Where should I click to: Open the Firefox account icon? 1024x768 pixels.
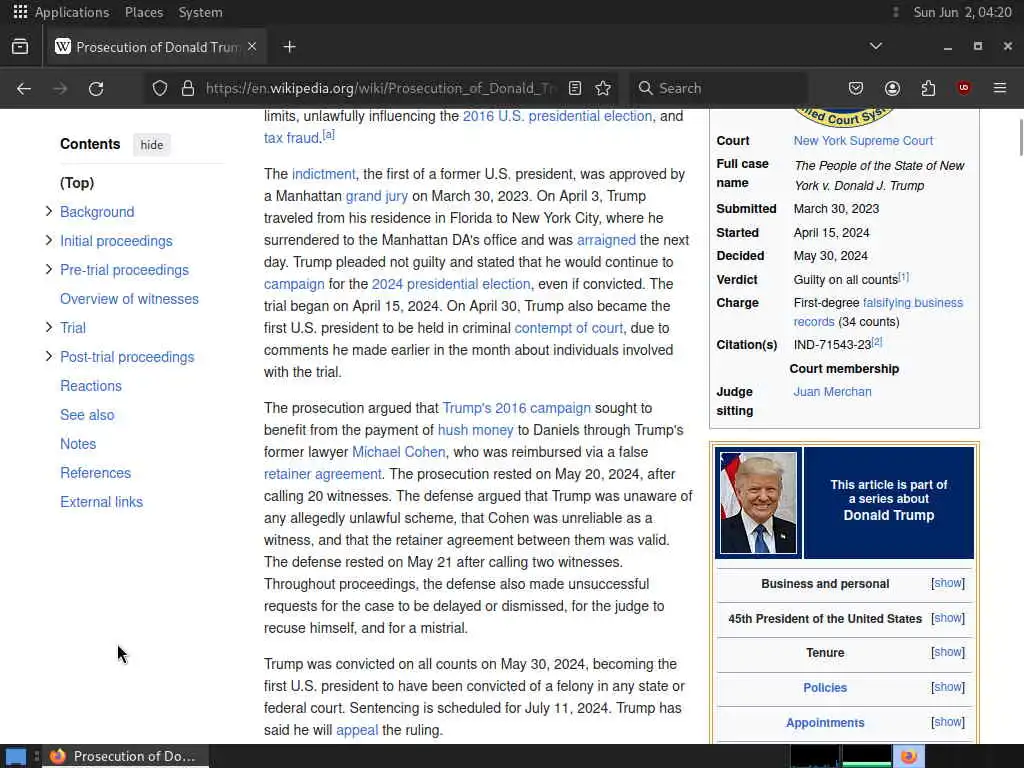[x=893, y=88]
